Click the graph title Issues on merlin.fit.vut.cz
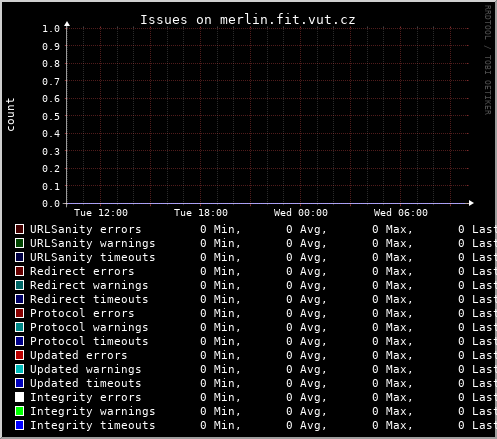 click(x=248, y=20)
